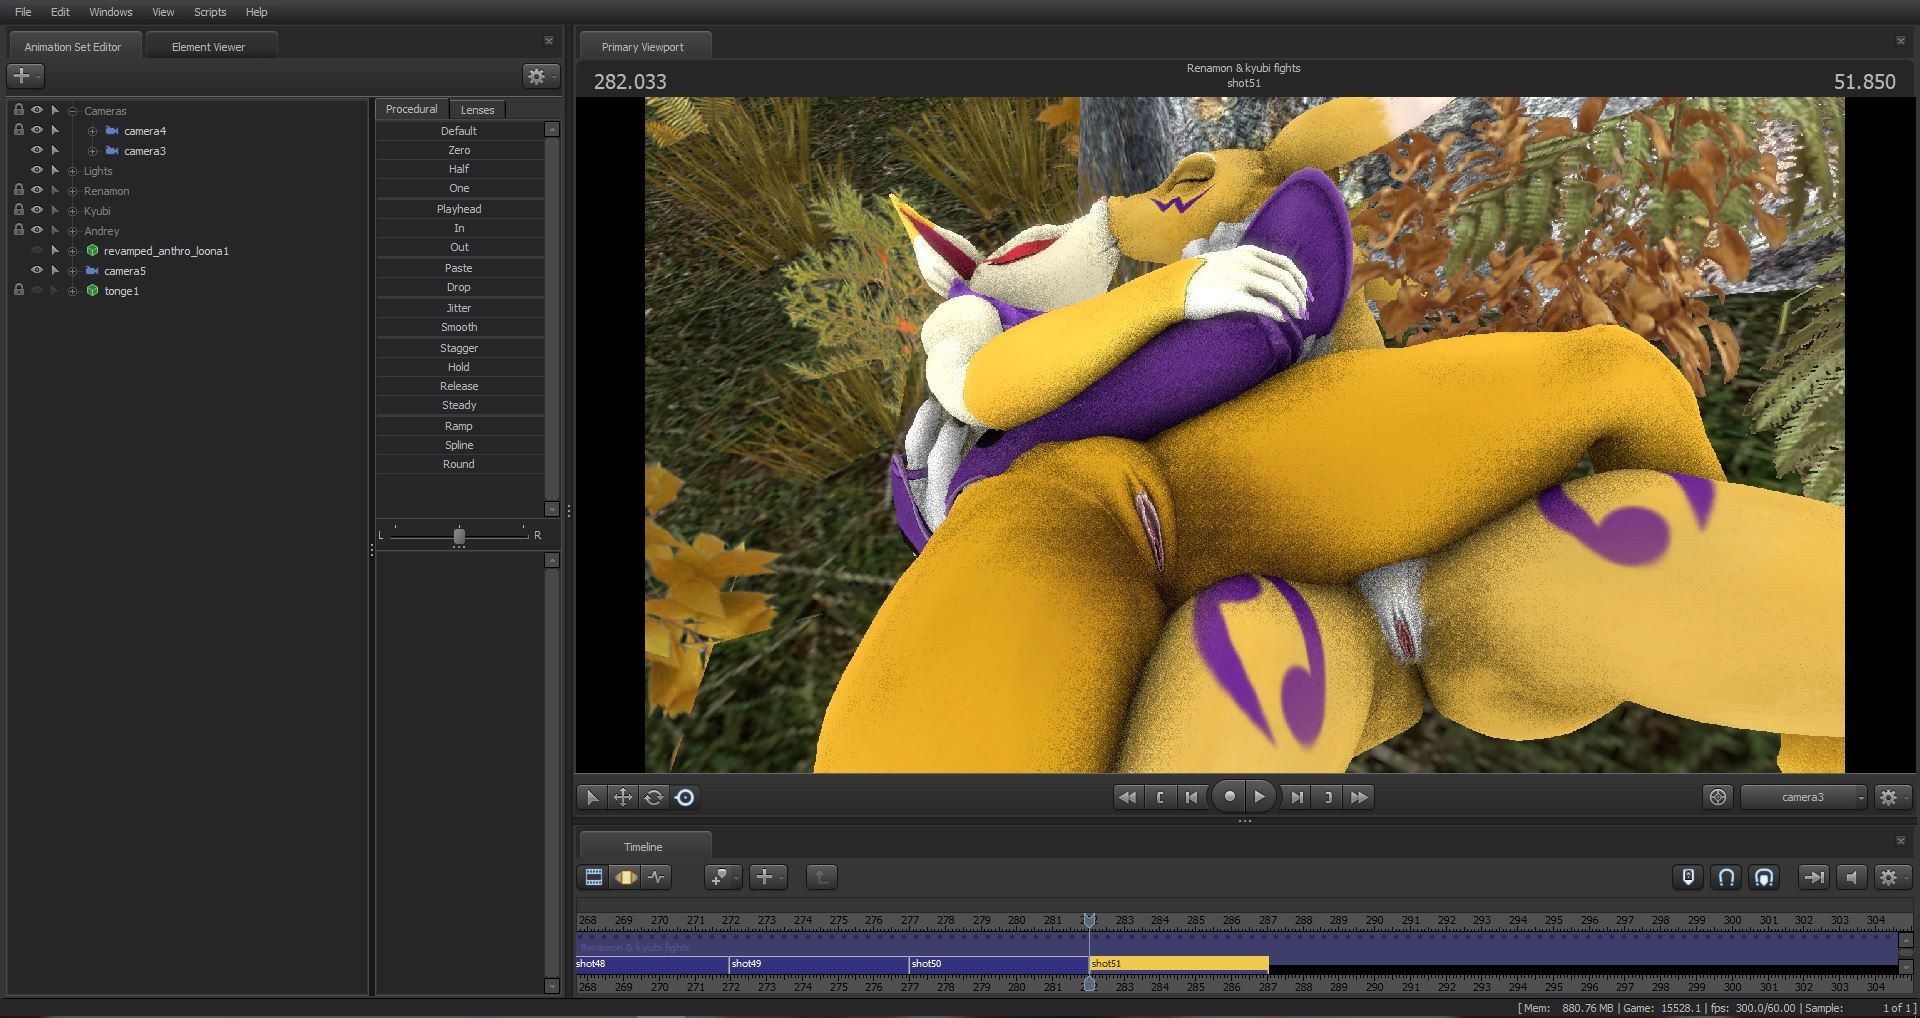Open the File menu
This screenshot has height=1018, width=1920.
pos(23,12)
